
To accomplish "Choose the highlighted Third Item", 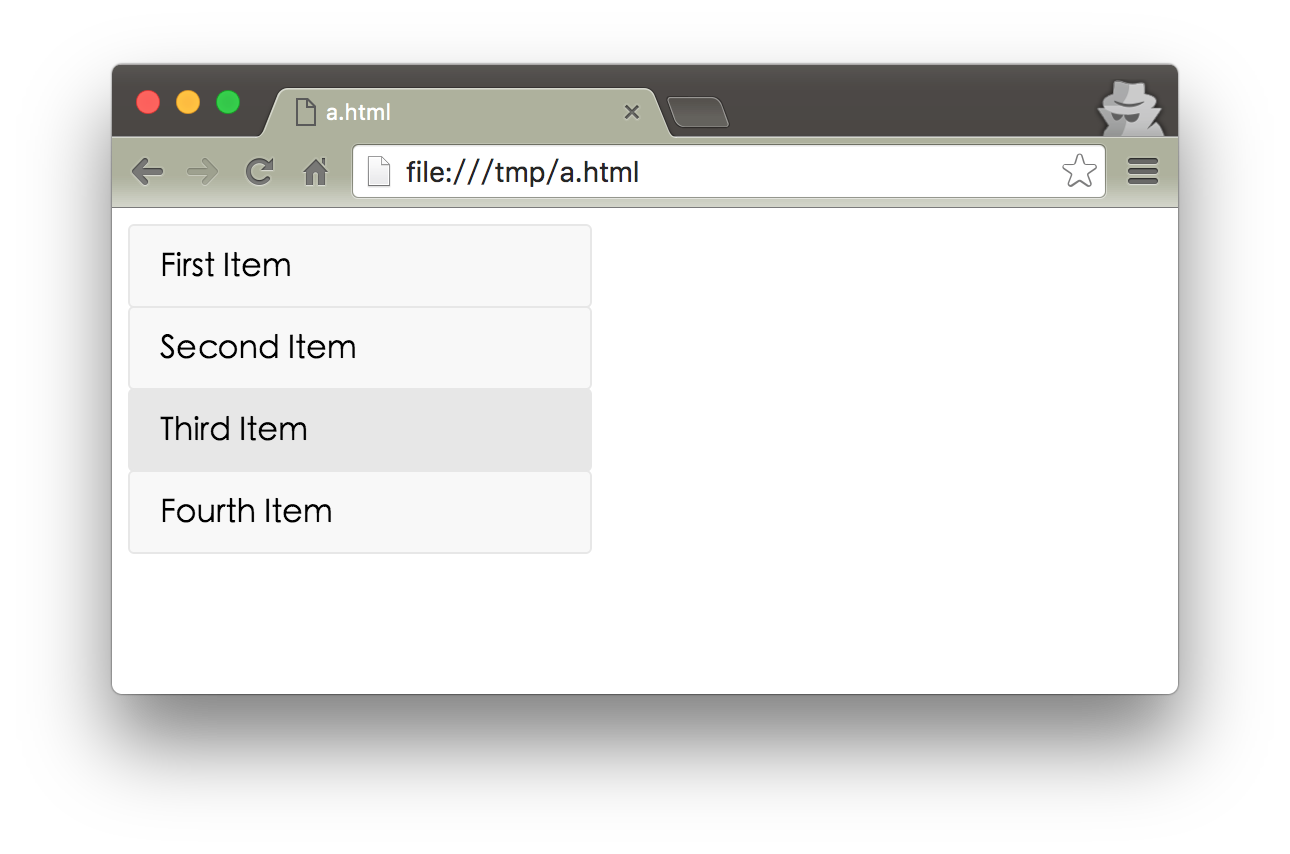I will (x=360, y=430).
